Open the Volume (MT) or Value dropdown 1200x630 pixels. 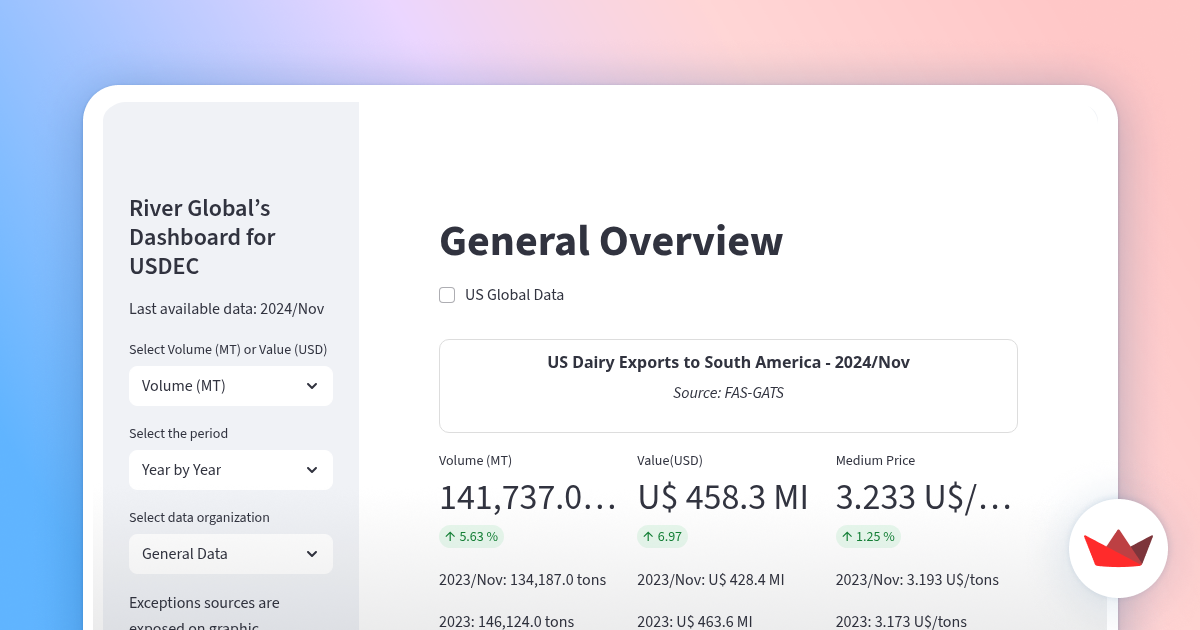click(x=230, y=385)
